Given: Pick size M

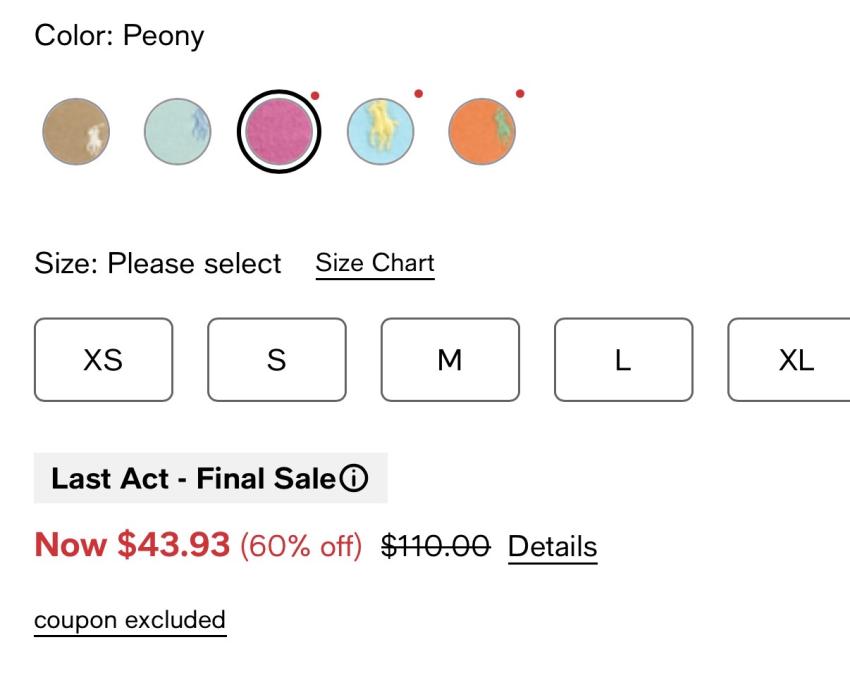Looking at the screenshot, I should point(450,360).
